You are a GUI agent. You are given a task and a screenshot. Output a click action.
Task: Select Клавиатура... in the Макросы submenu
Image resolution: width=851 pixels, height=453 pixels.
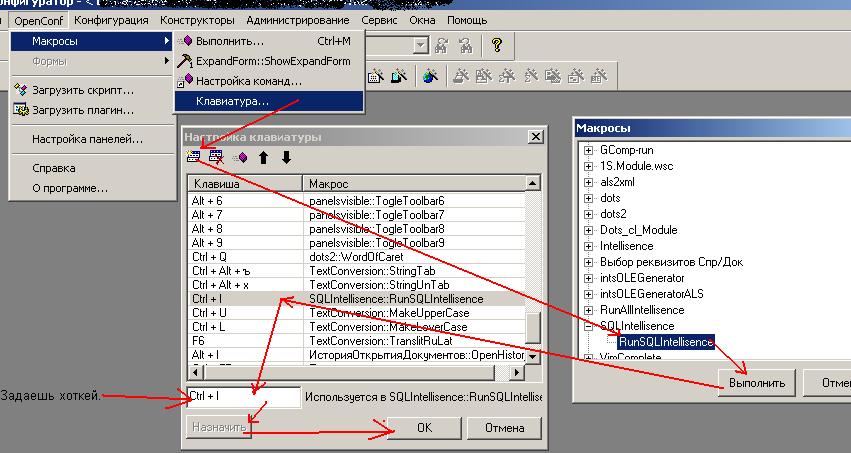click(232, 101)
